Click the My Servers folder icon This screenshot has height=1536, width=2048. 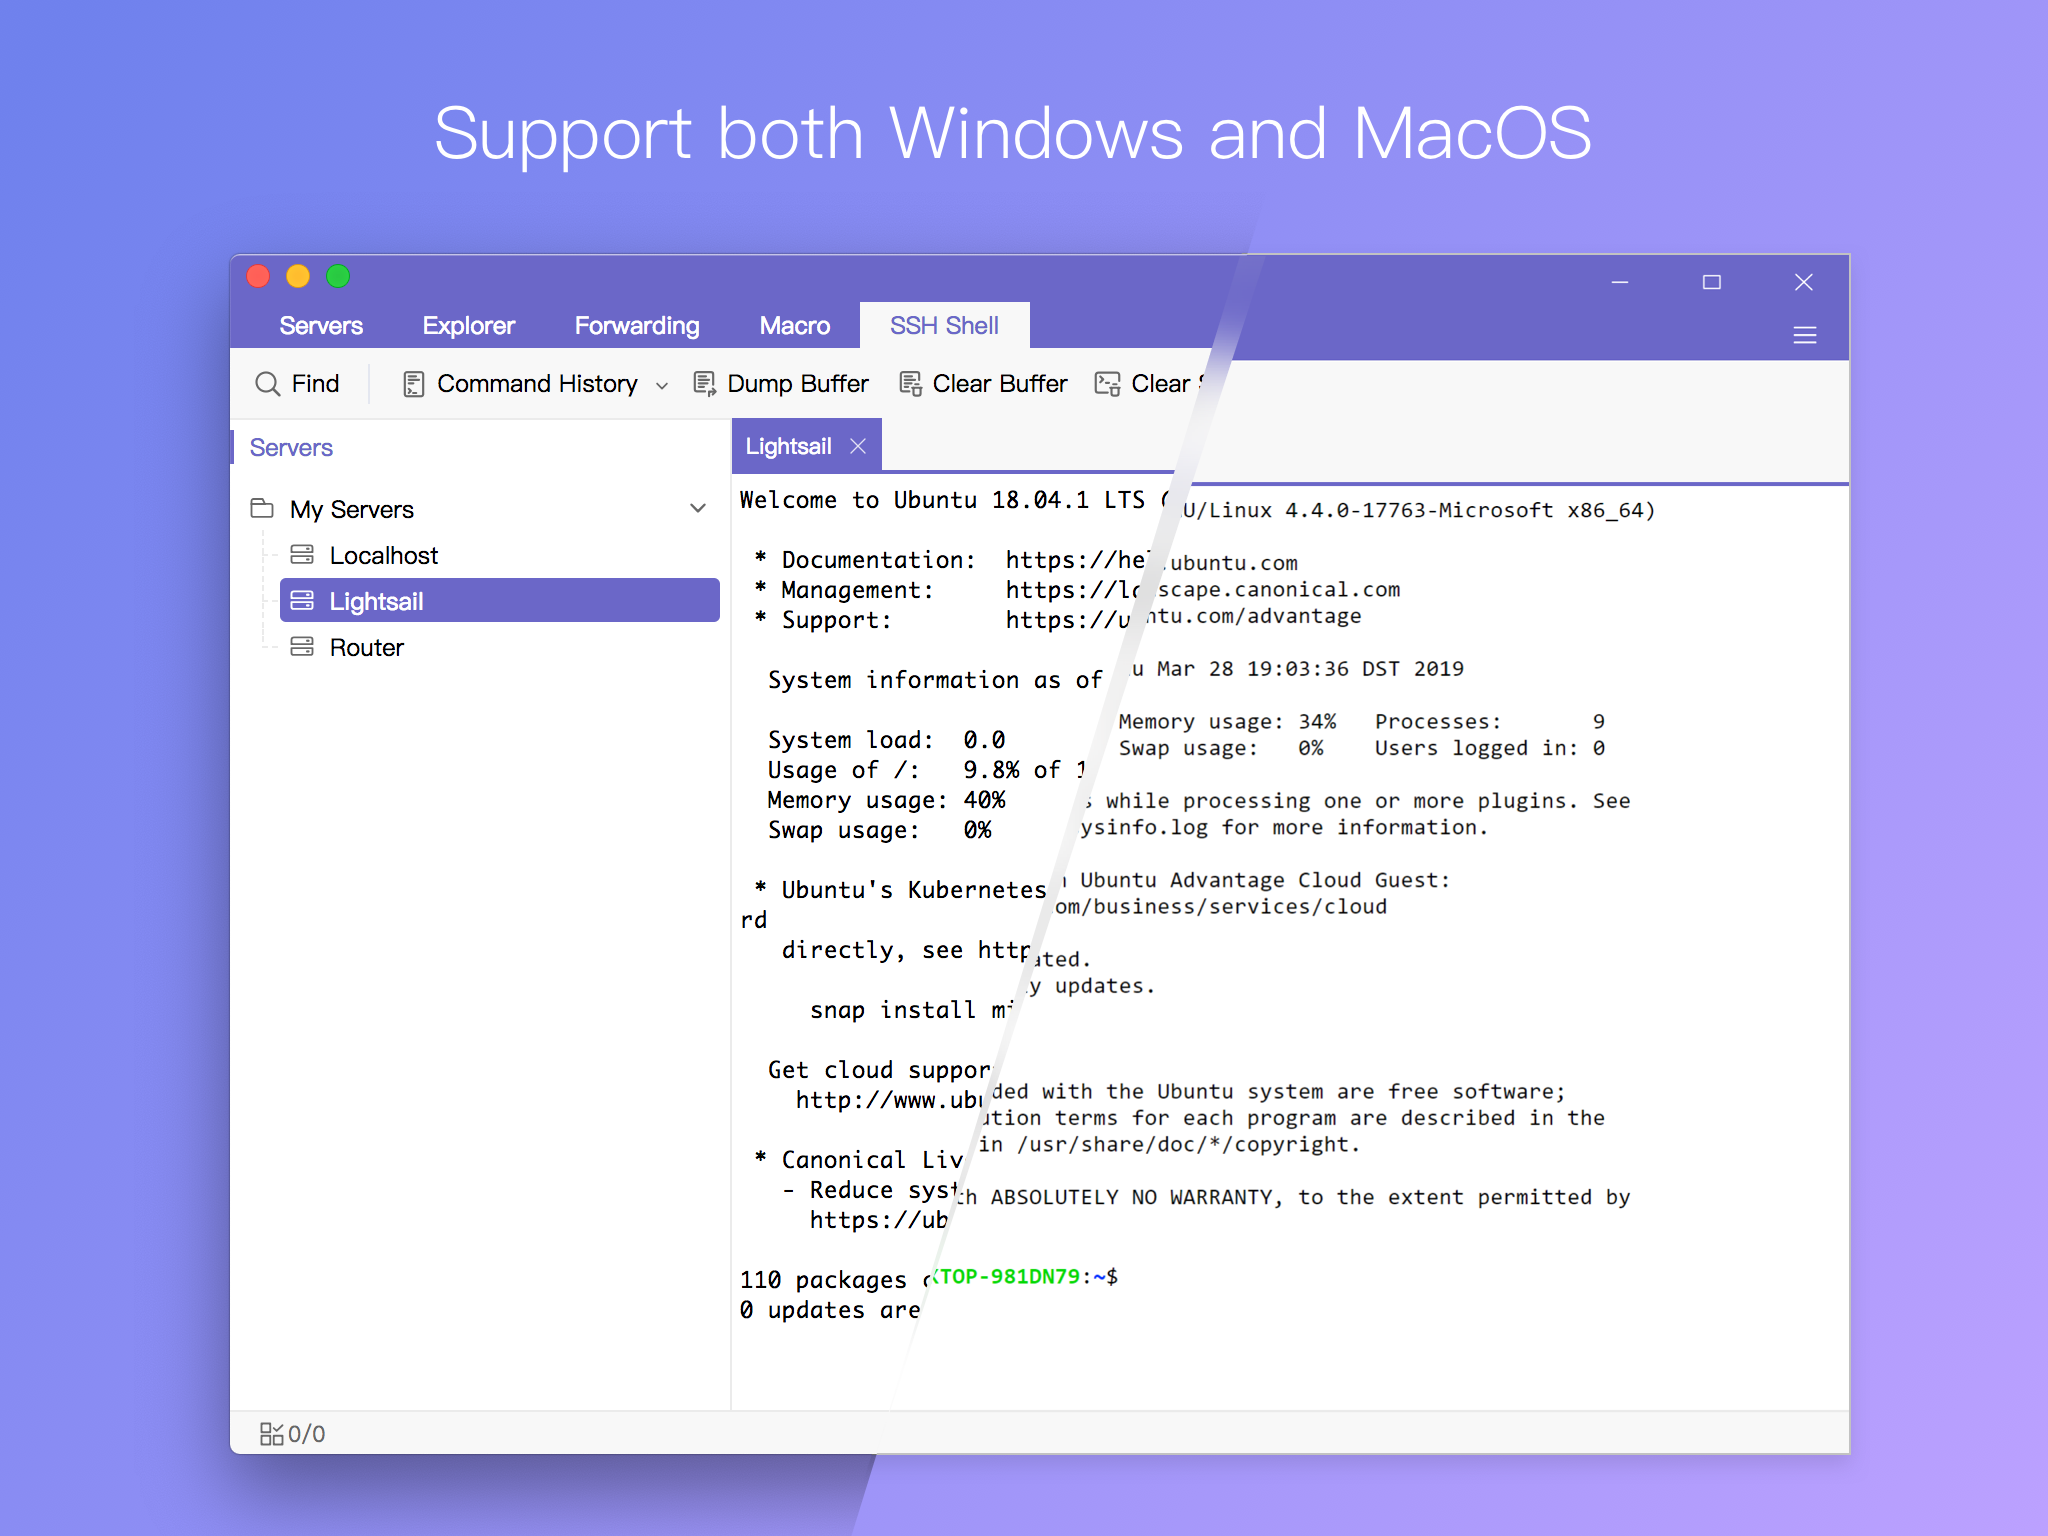[262, 509]
